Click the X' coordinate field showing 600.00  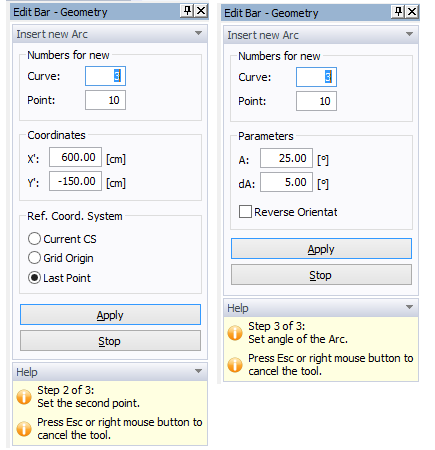point(75,157)
